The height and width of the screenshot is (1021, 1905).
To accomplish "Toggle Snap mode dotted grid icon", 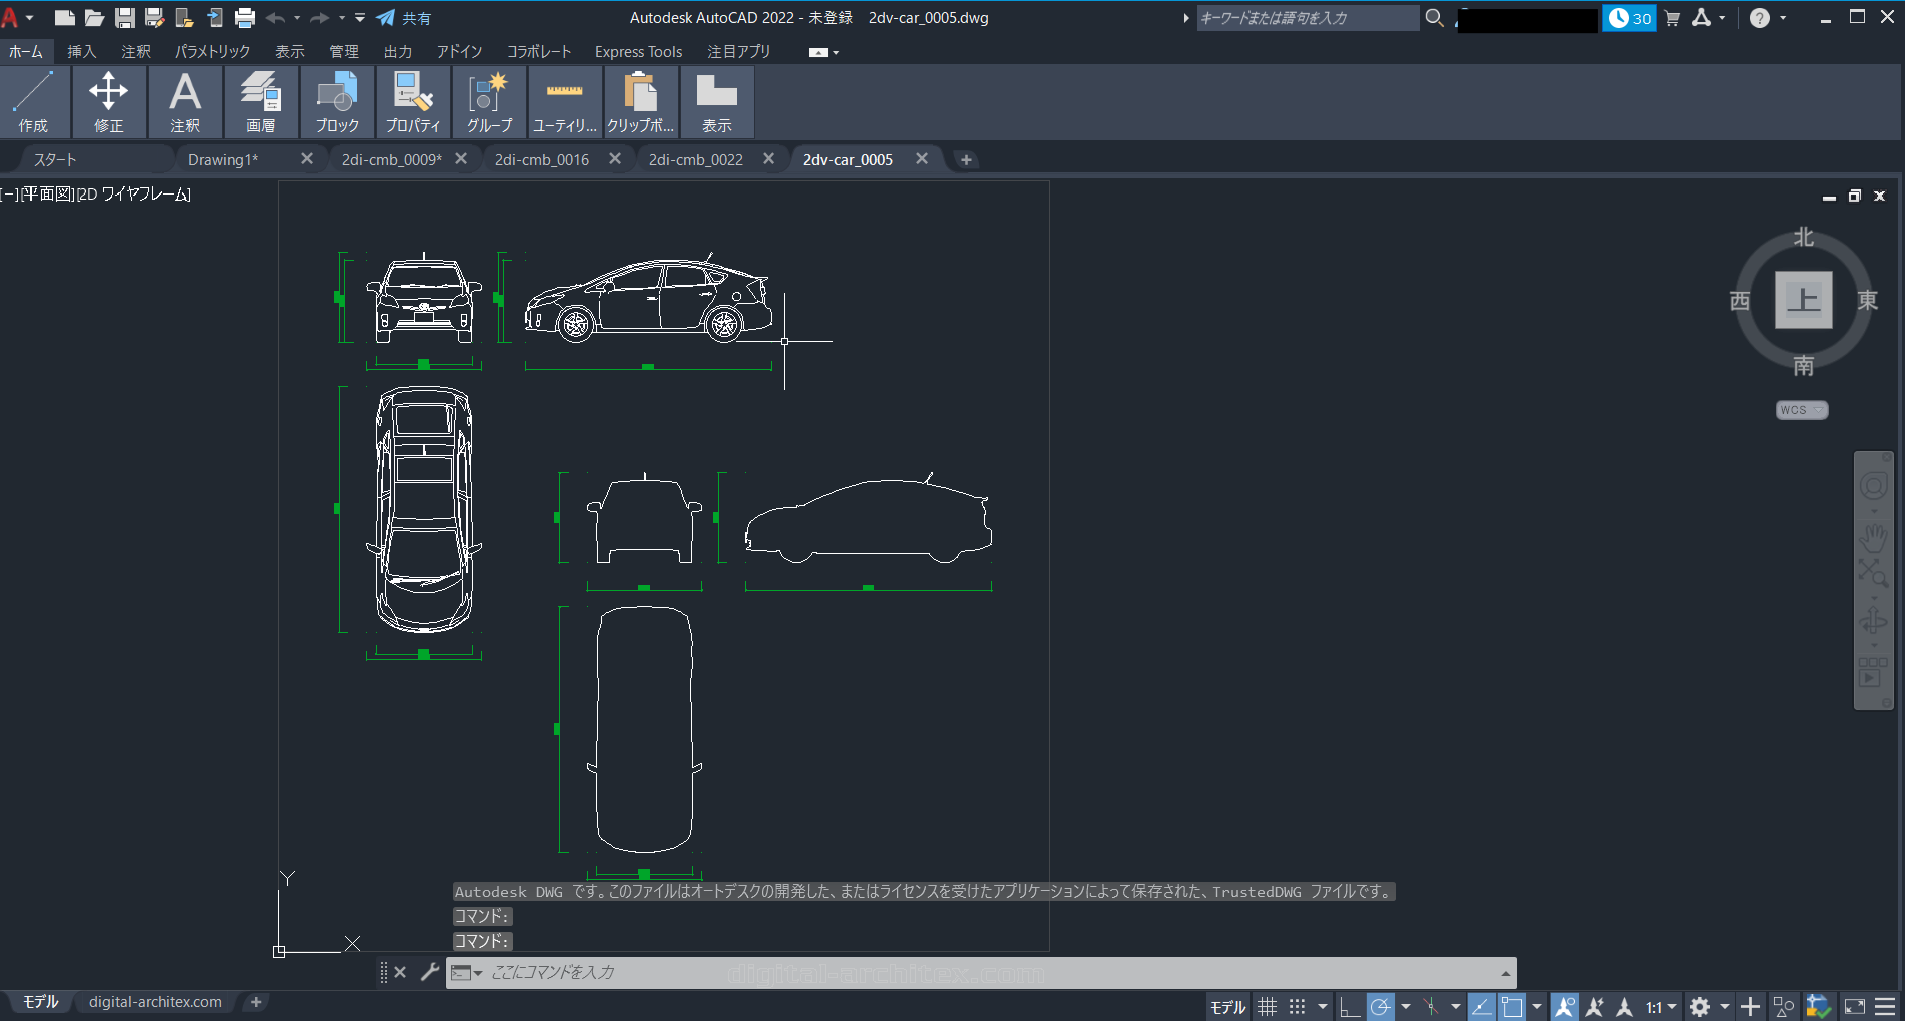I will [1298, 1007].
